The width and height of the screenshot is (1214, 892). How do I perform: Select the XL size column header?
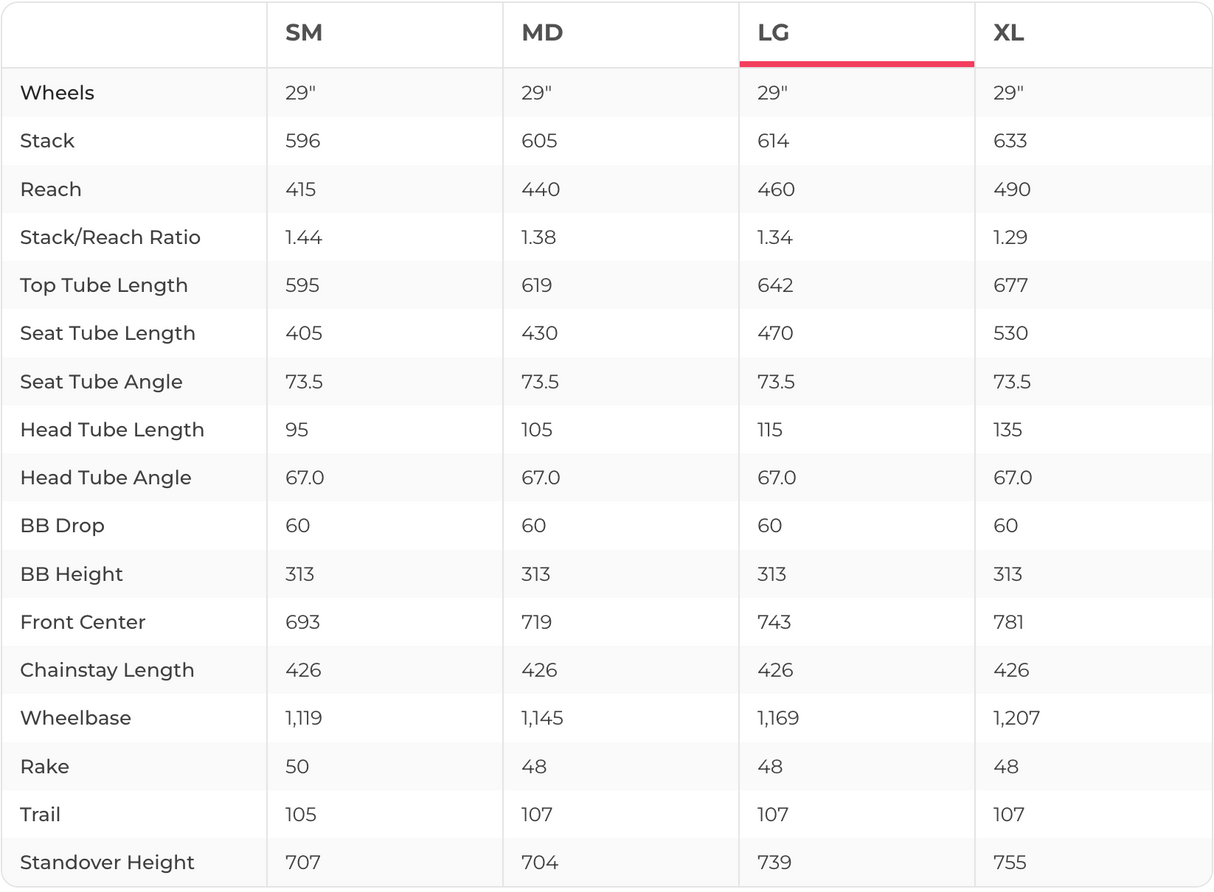[1008, 33]
